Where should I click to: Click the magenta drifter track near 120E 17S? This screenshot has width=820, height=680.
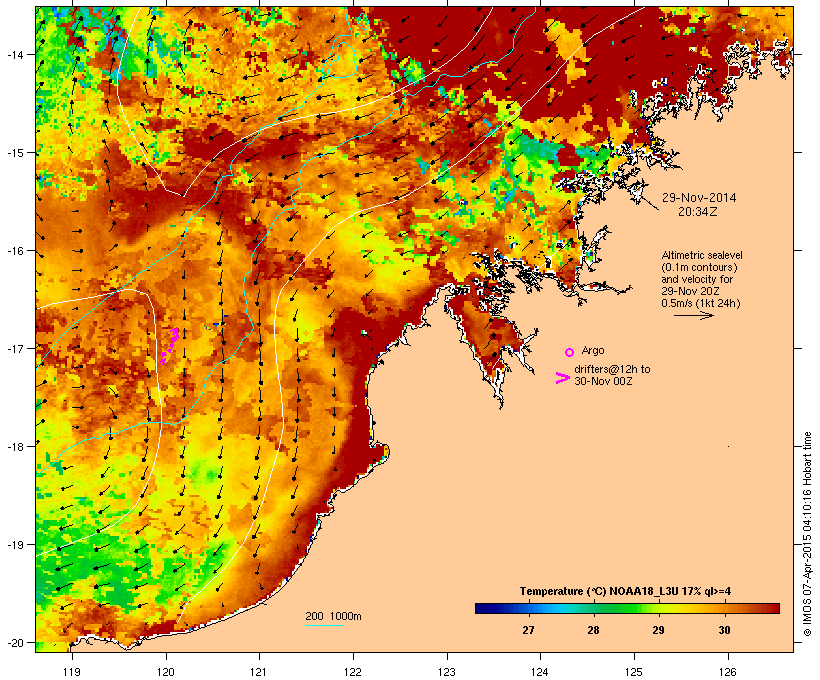coord(169,345)
